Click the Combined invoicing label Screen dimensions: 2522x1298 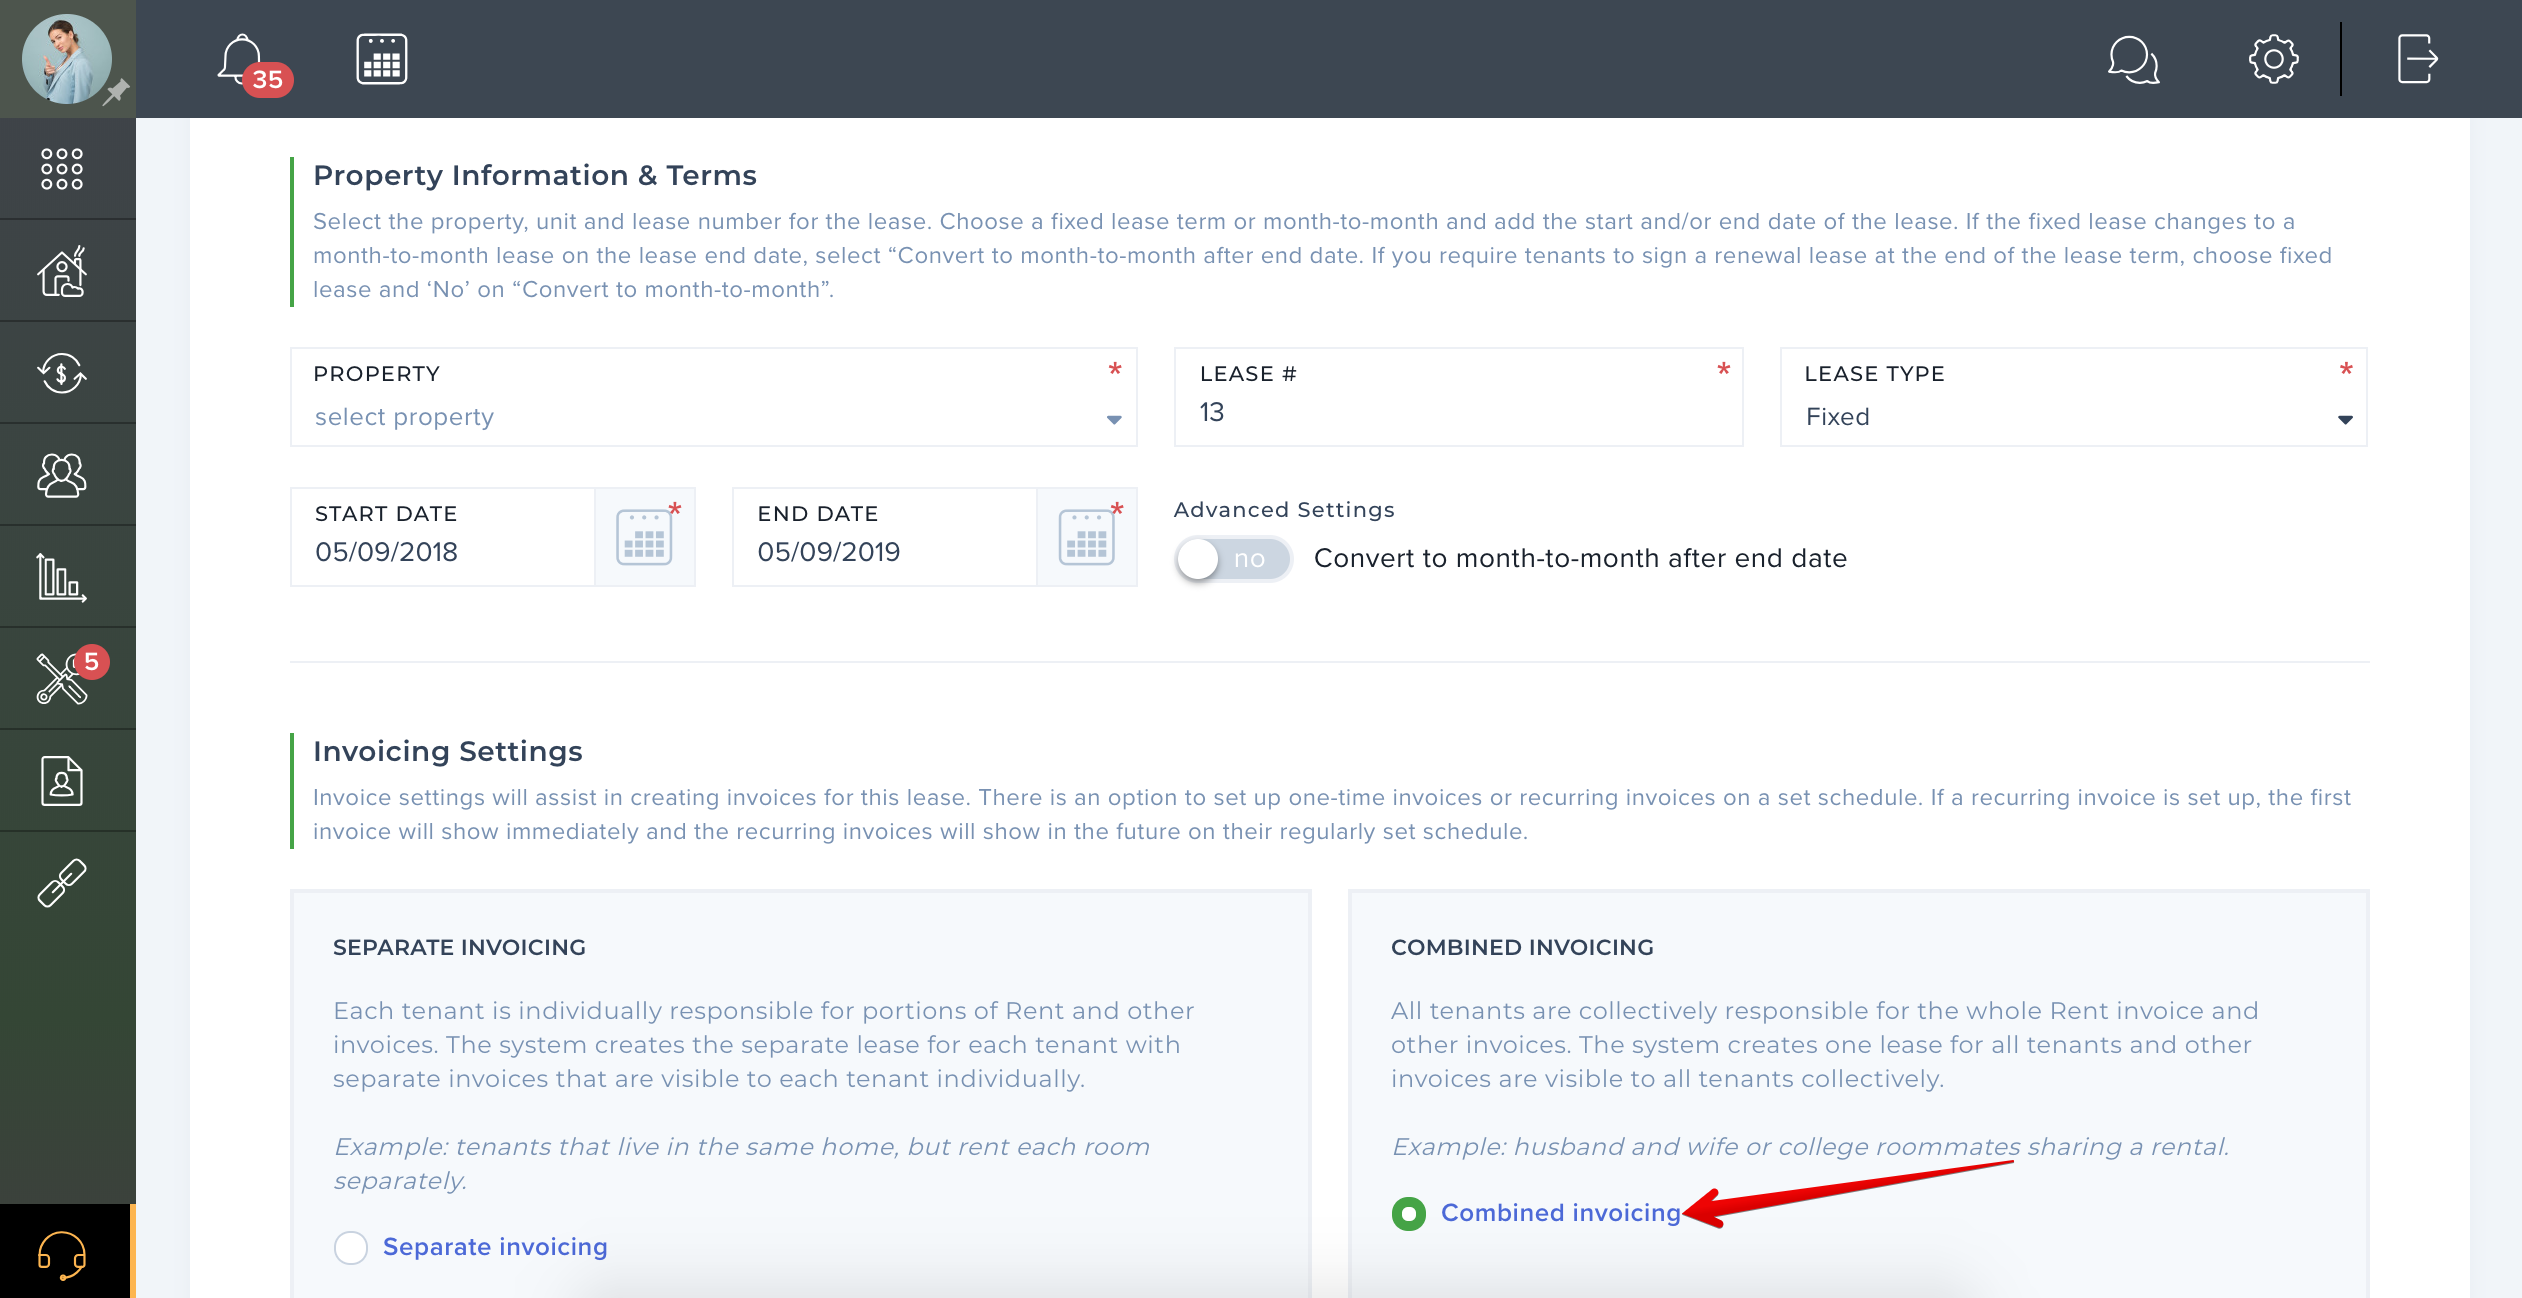pyautogui.click(x=1561, y=1213)
